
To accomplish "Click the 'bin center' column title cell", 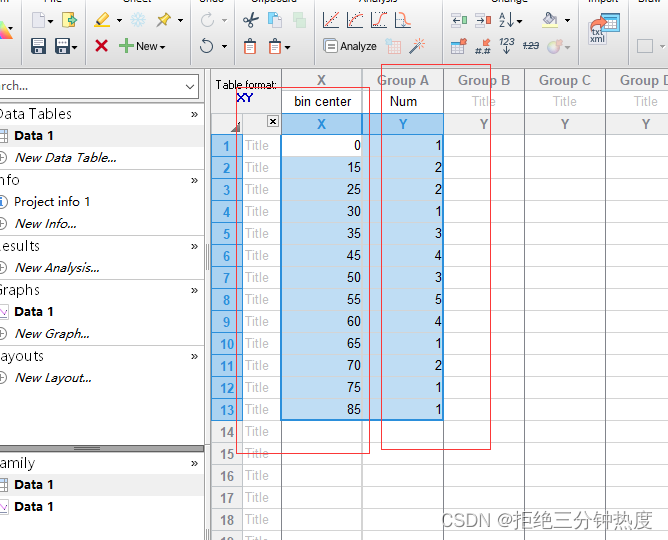I will coord(322,102).
